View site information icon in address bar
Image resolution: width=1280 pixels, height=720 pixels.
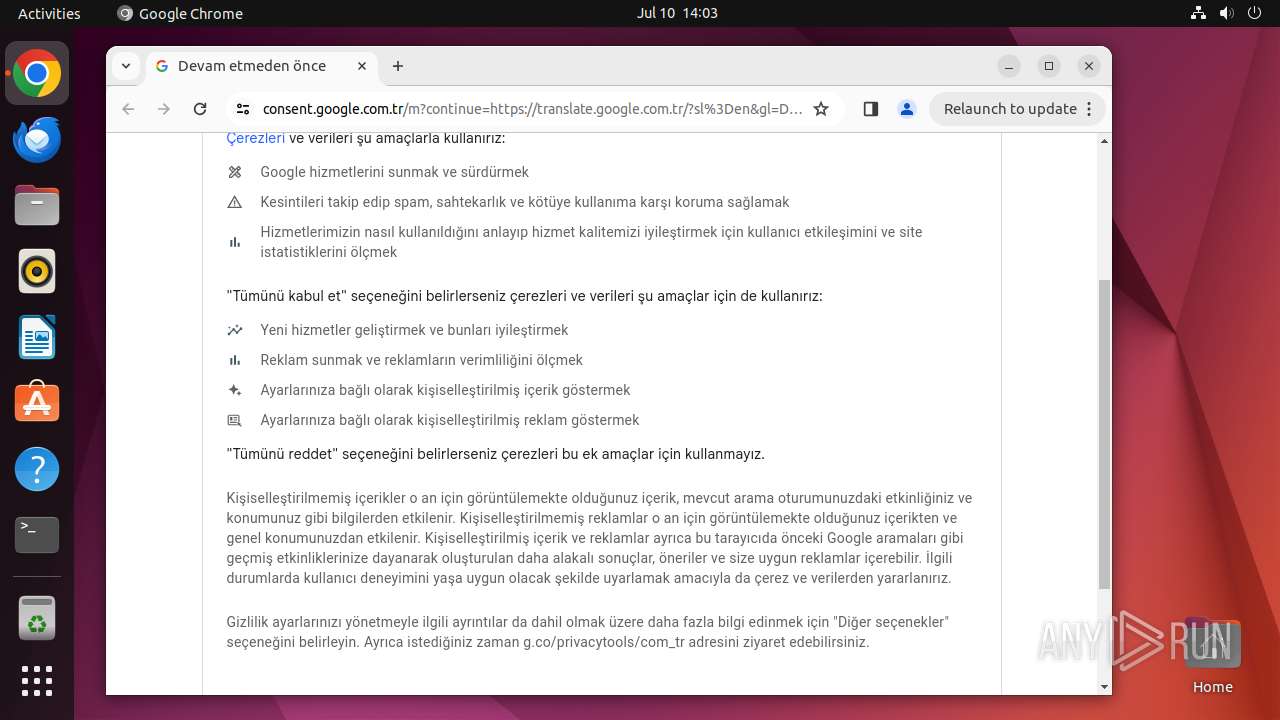pos(243,109)
